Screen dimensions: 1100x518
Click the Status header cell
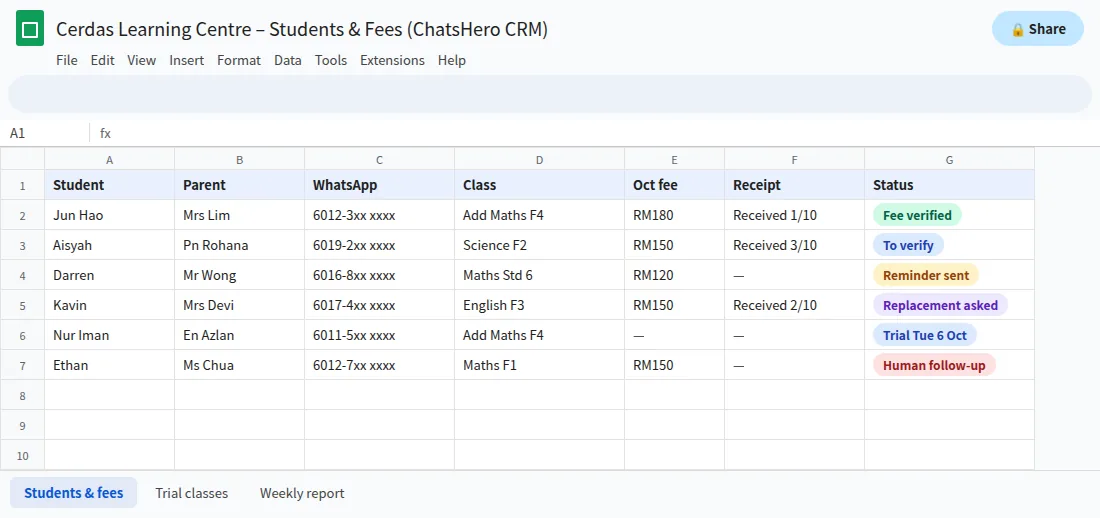click(949, 185)
